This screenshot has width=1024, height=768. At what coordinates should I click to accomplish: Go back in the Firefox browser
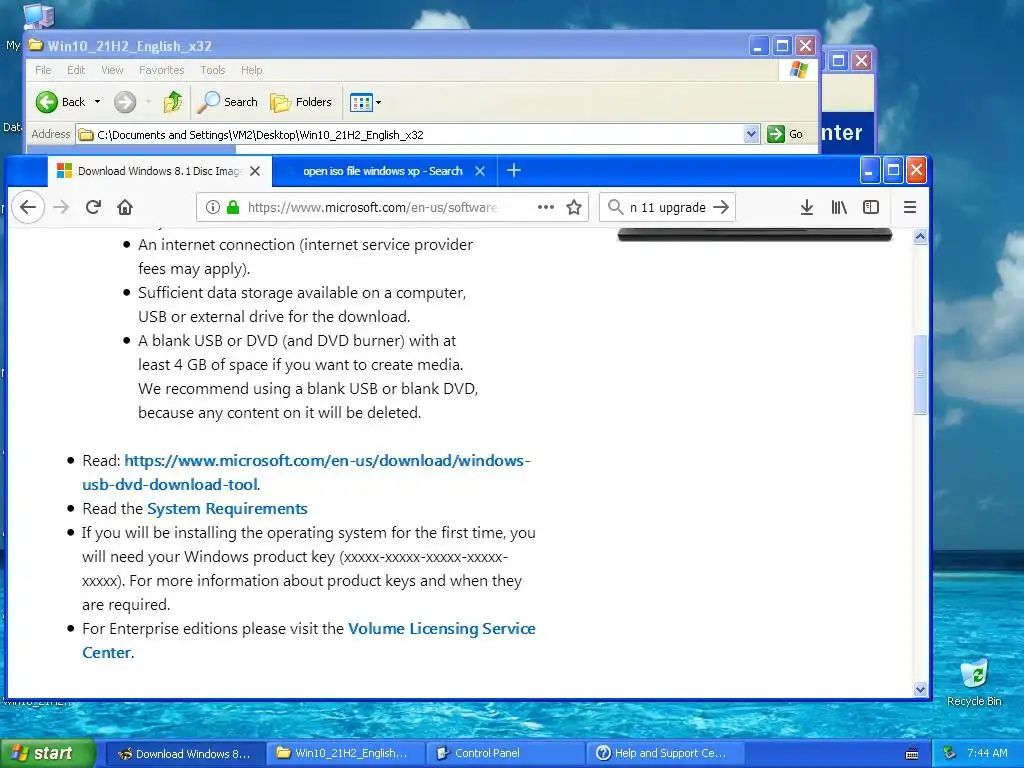27,207
